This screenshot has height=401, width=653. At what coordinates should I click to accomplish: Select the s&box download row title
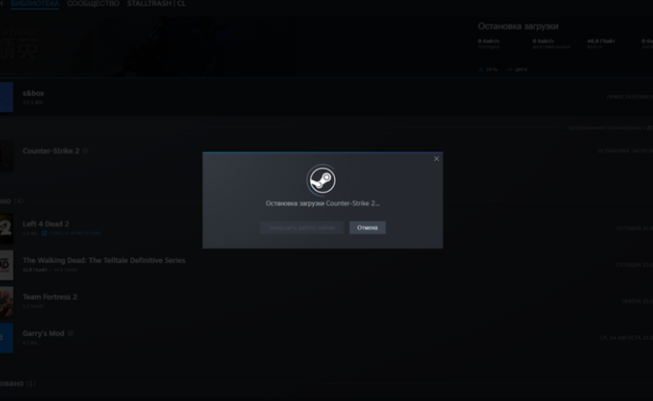[x=33, y=93]
